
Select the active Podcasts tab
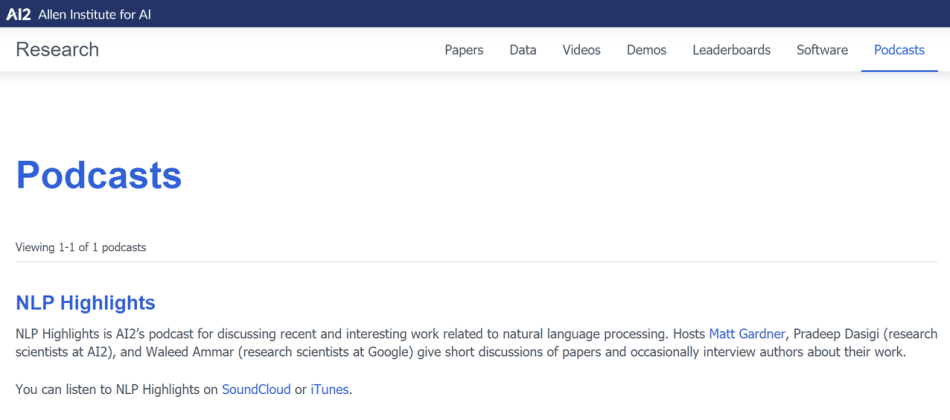pos(899,50)
